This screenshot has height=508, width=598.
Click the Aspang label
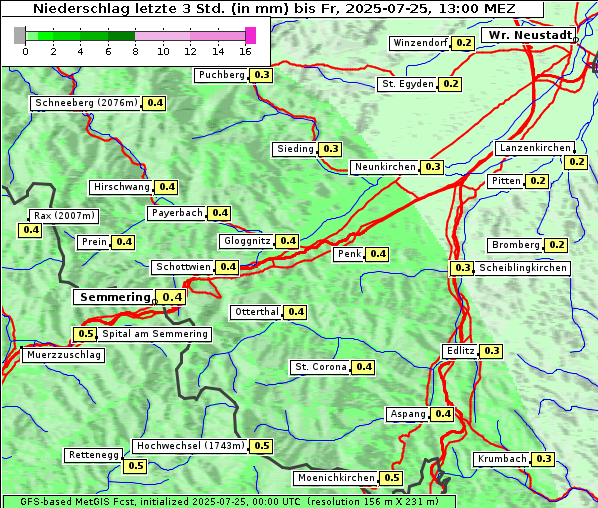(408, 415)
